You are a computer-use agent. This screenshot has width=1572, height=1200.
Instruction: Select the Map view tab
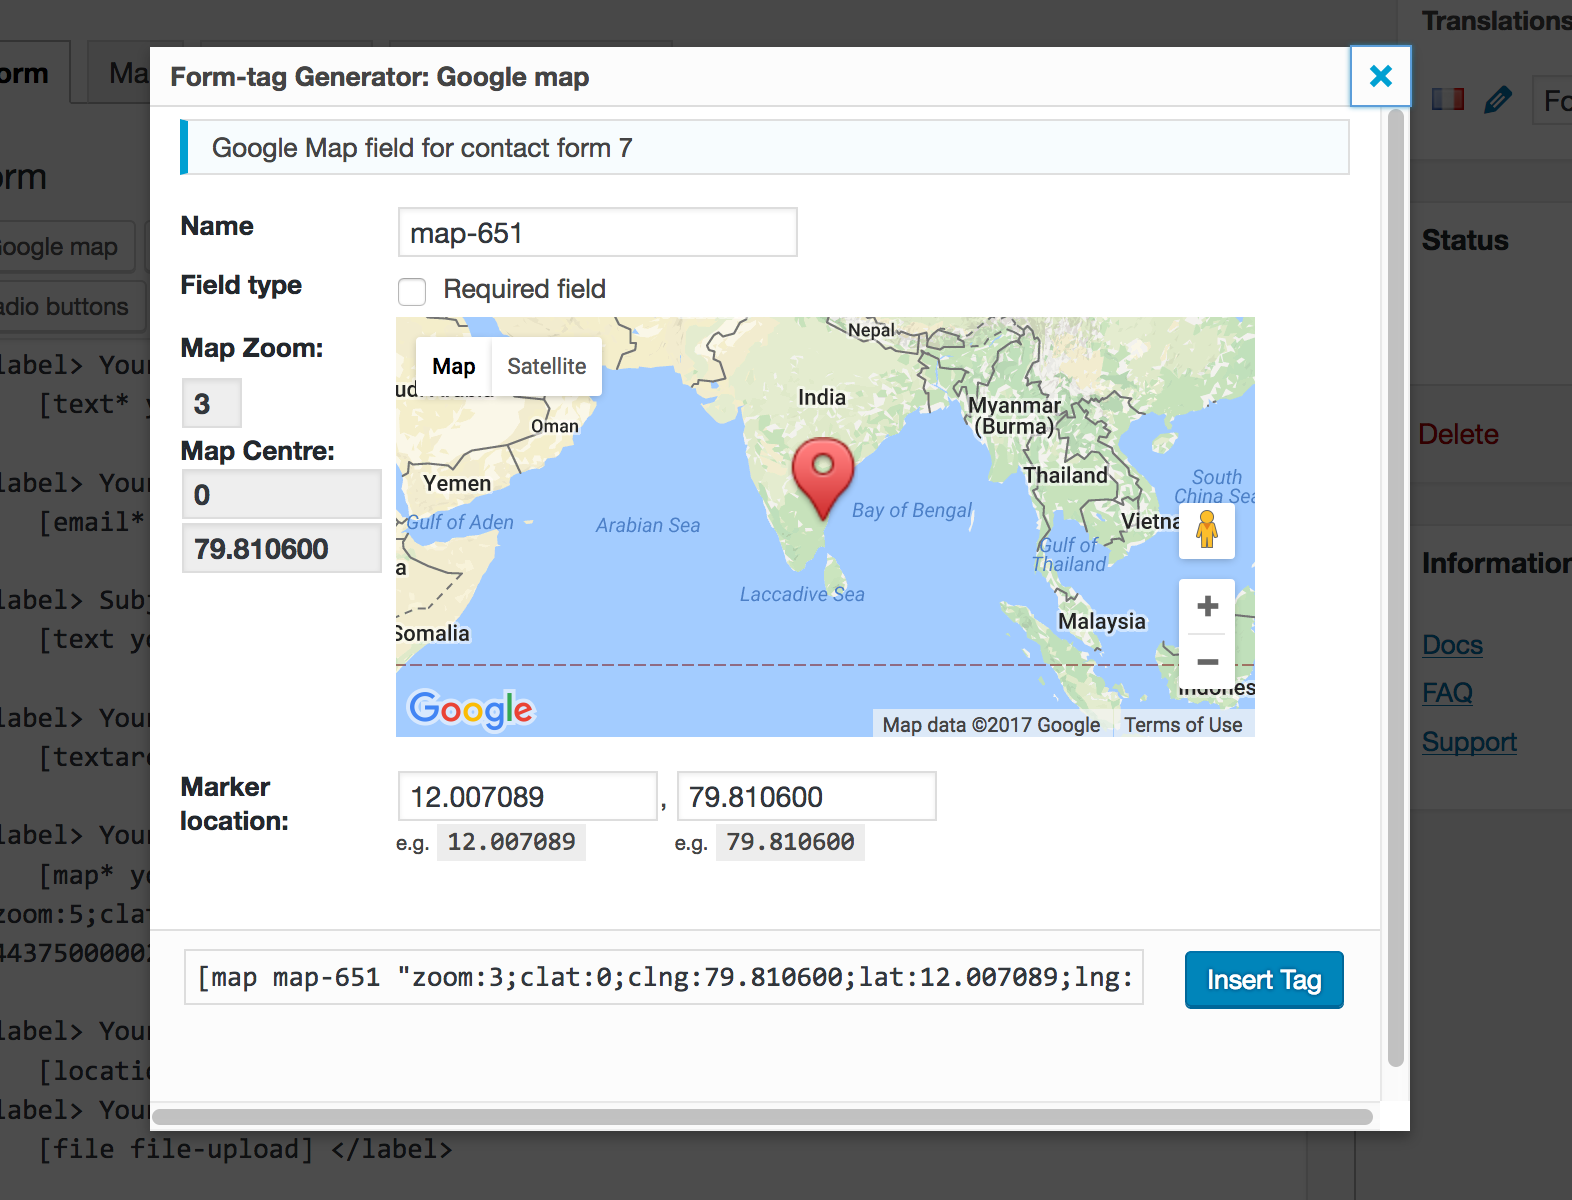coord(453,366)
